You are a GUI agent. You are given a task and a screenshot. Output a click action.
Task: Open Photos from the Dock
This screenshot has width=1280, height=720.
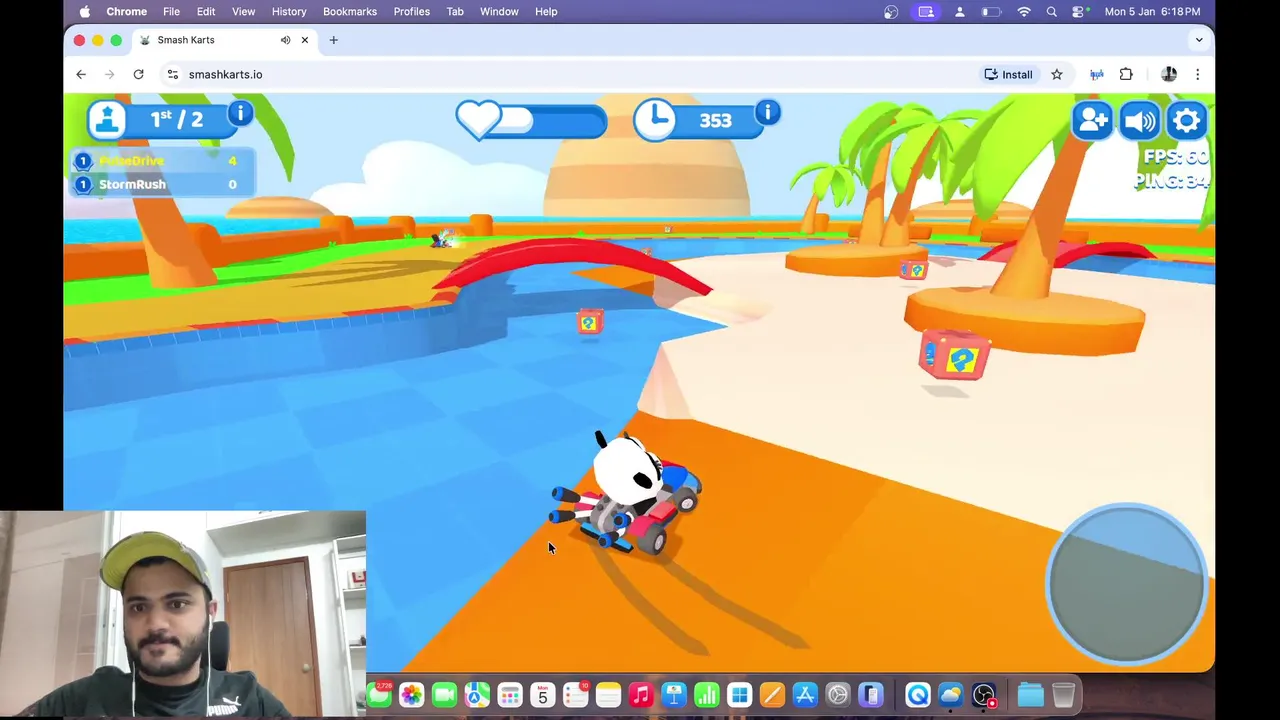[411, 695]
